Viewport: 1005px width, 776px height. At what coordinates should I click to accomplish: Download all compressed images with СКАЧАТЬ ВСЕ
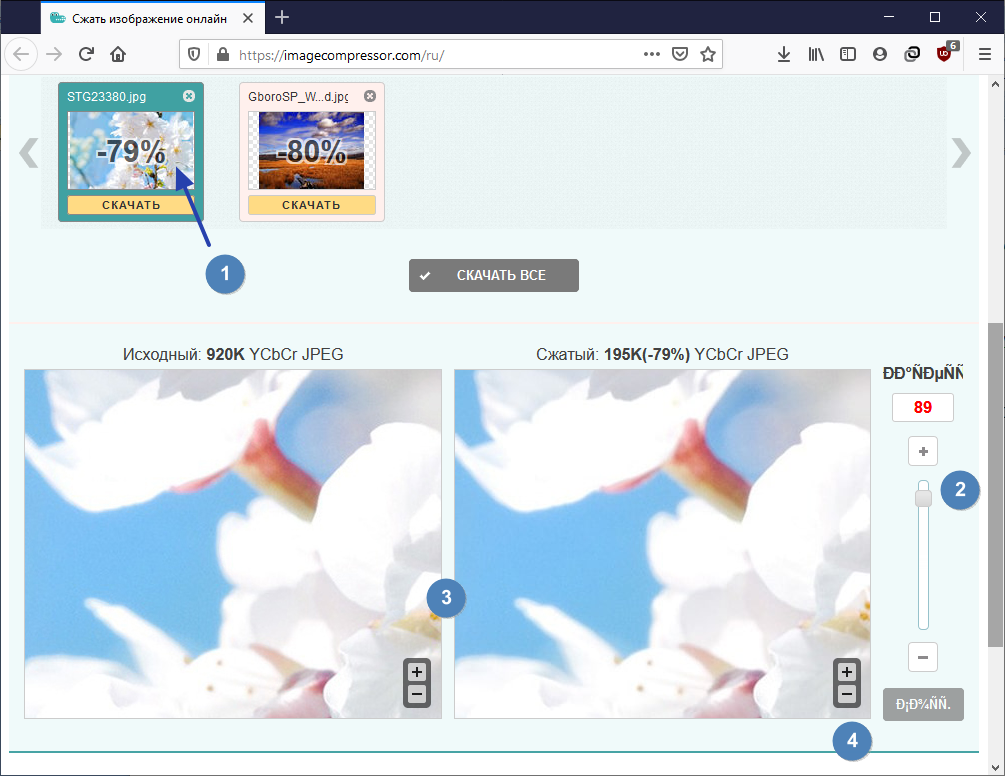494,276
